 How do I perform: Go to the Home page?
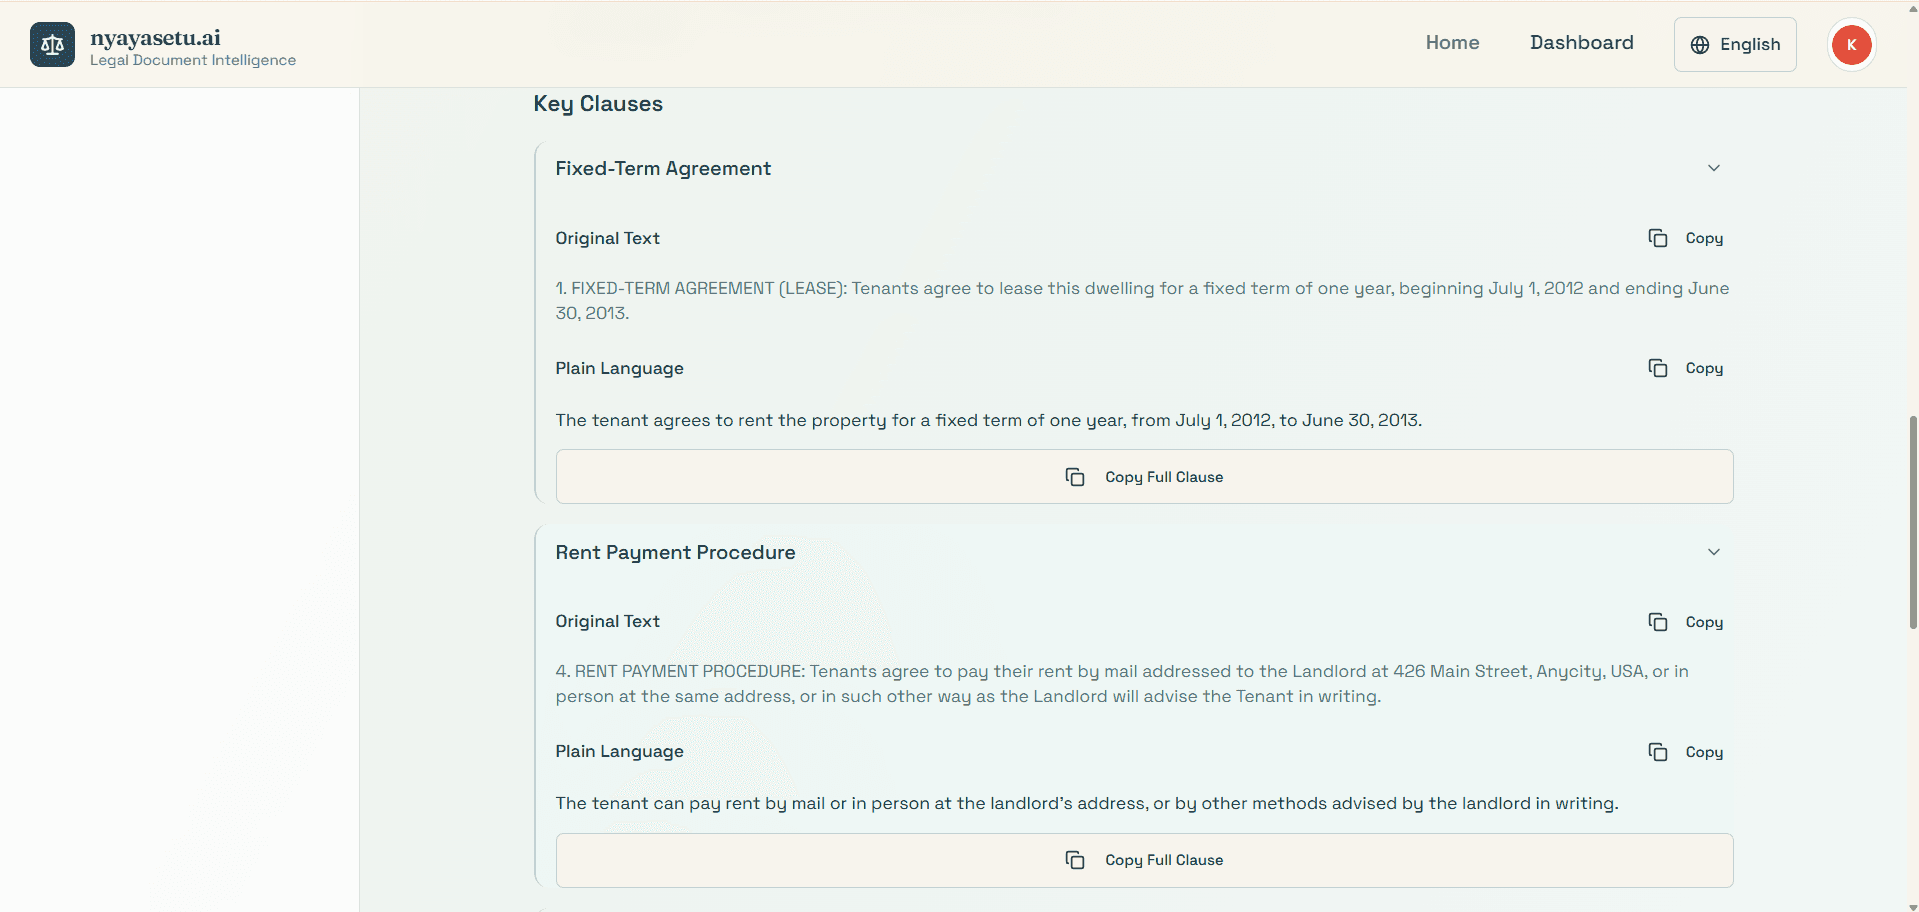pos(1452,43)
